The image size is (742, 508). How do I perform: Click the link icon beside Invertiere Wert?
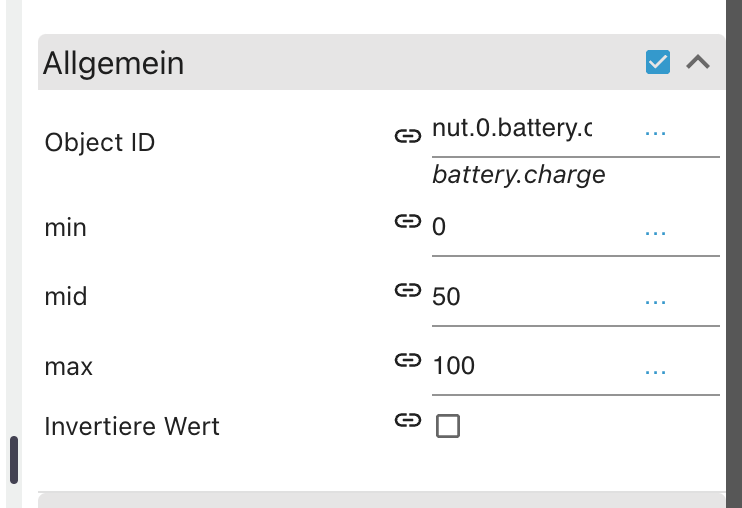coord(407,421)
